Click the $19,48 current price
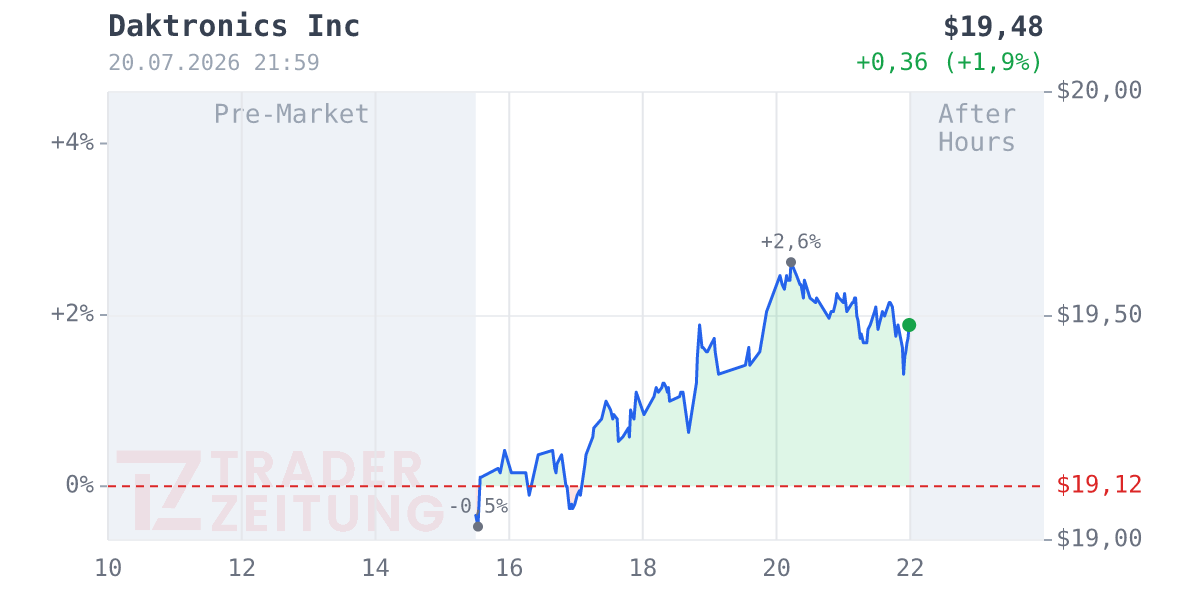Viewport: 1200px width, 600px height. 993,26
